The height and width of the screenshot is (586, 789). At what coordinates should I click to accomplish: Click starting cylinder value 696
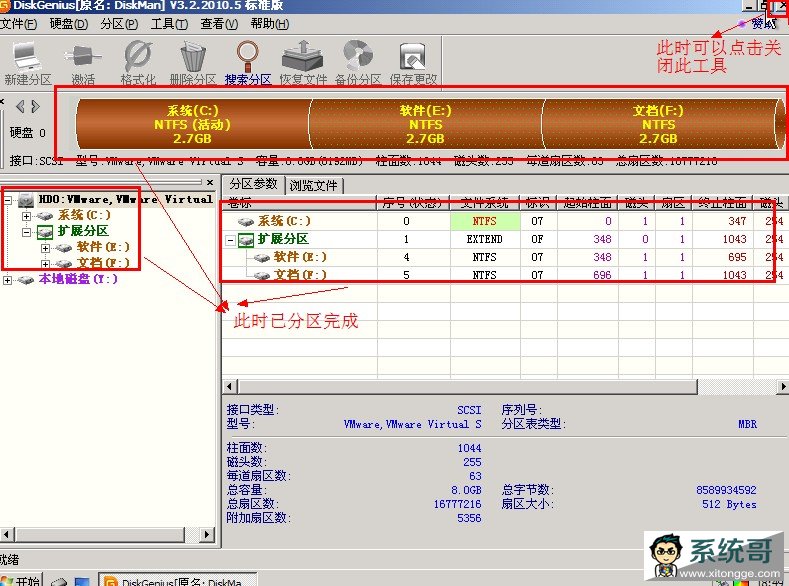[x=602, y=275]
